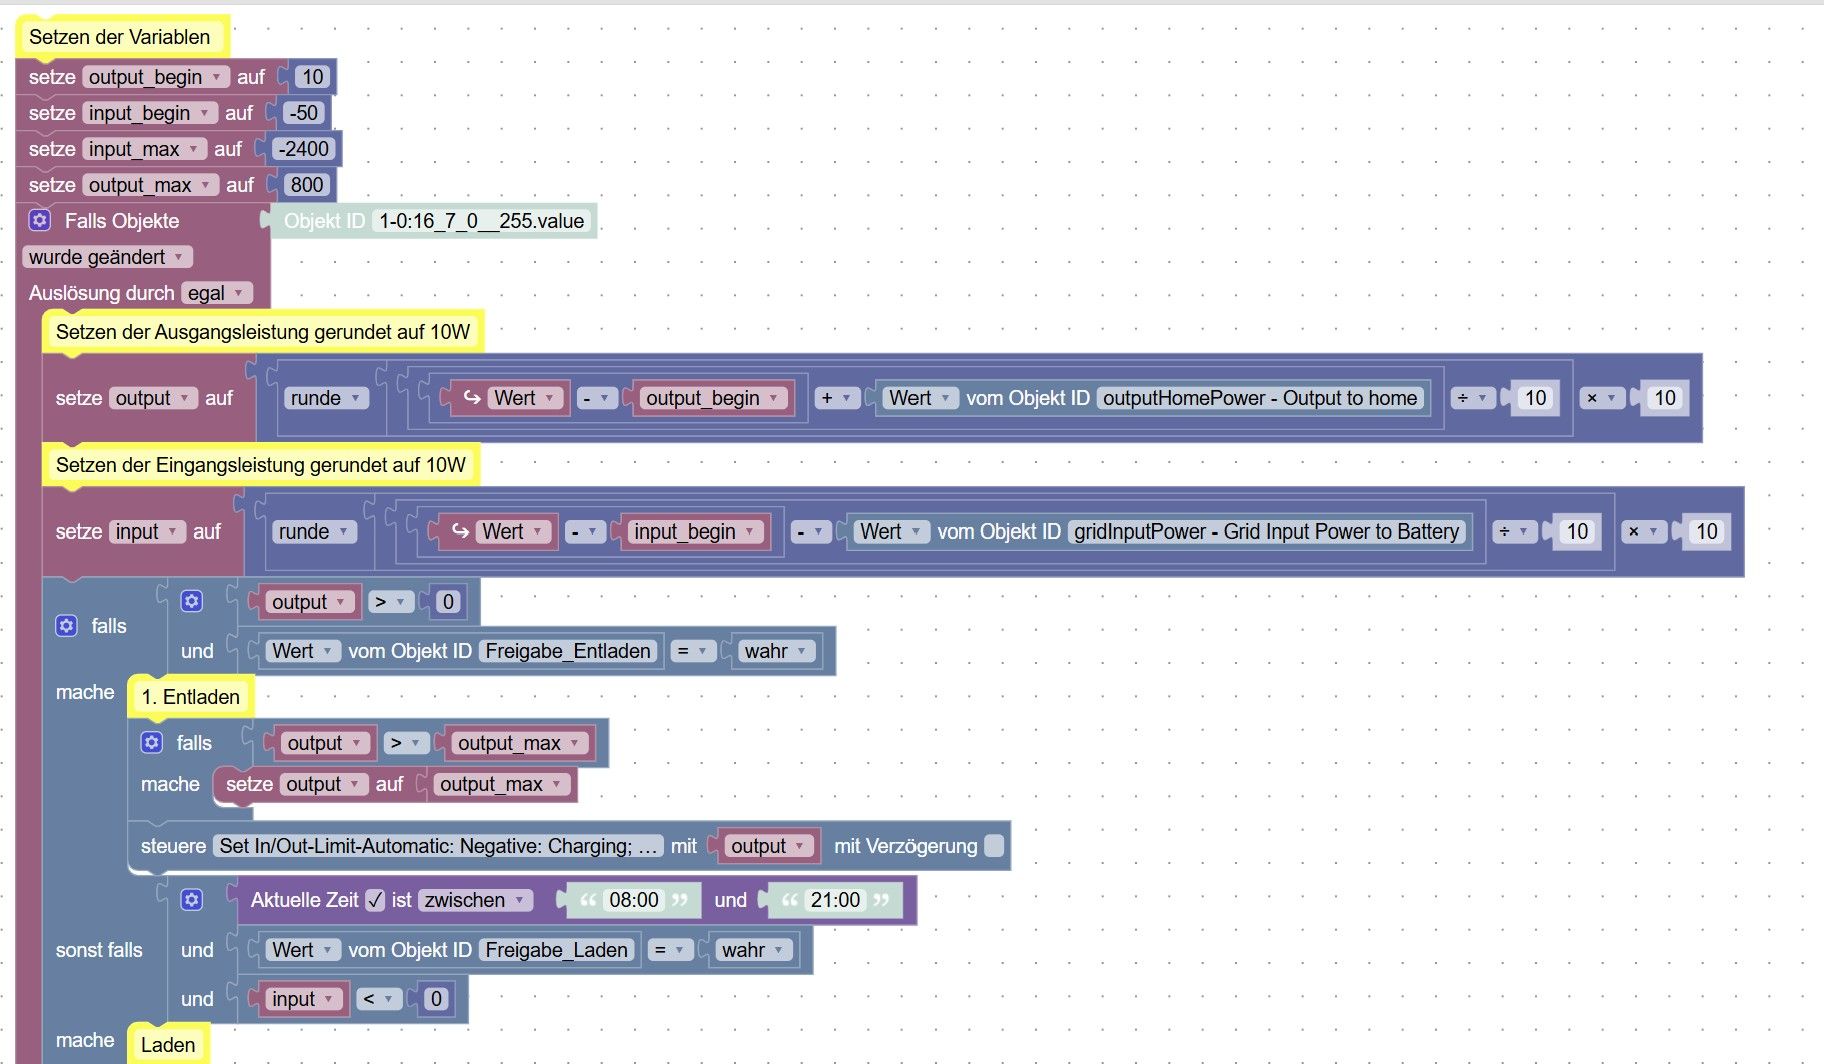Enable the mit Verzögerung checkbox

tap(994, 846)
